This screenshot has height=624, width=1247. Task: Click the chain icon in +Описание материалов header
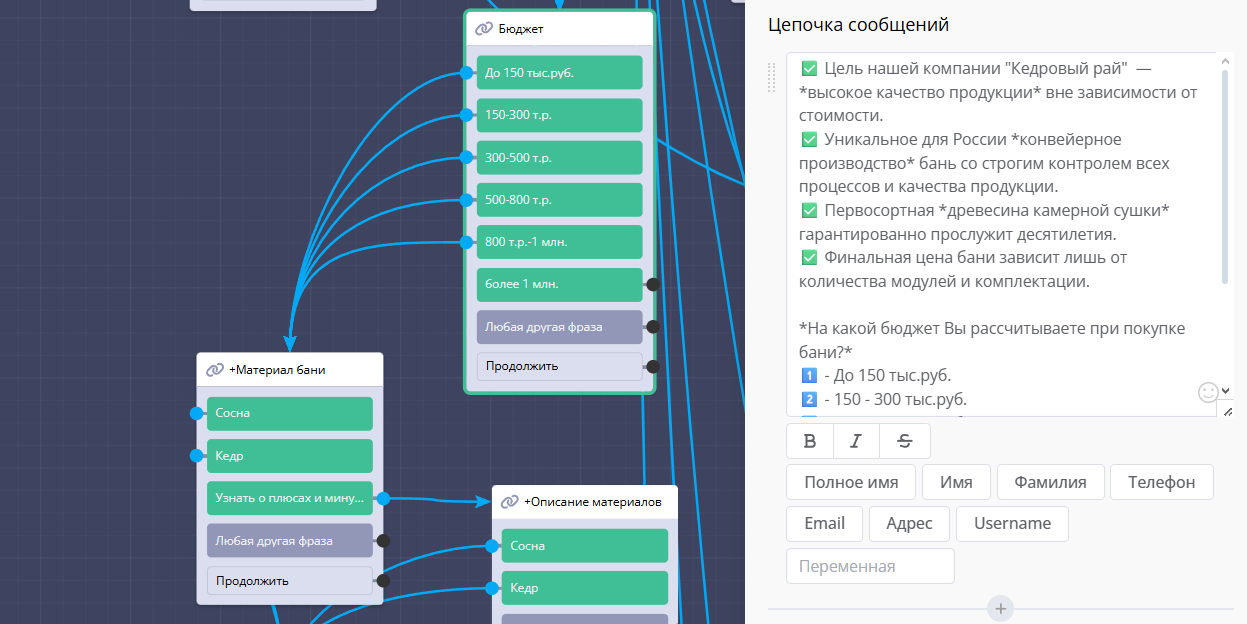tap(509, 502)
